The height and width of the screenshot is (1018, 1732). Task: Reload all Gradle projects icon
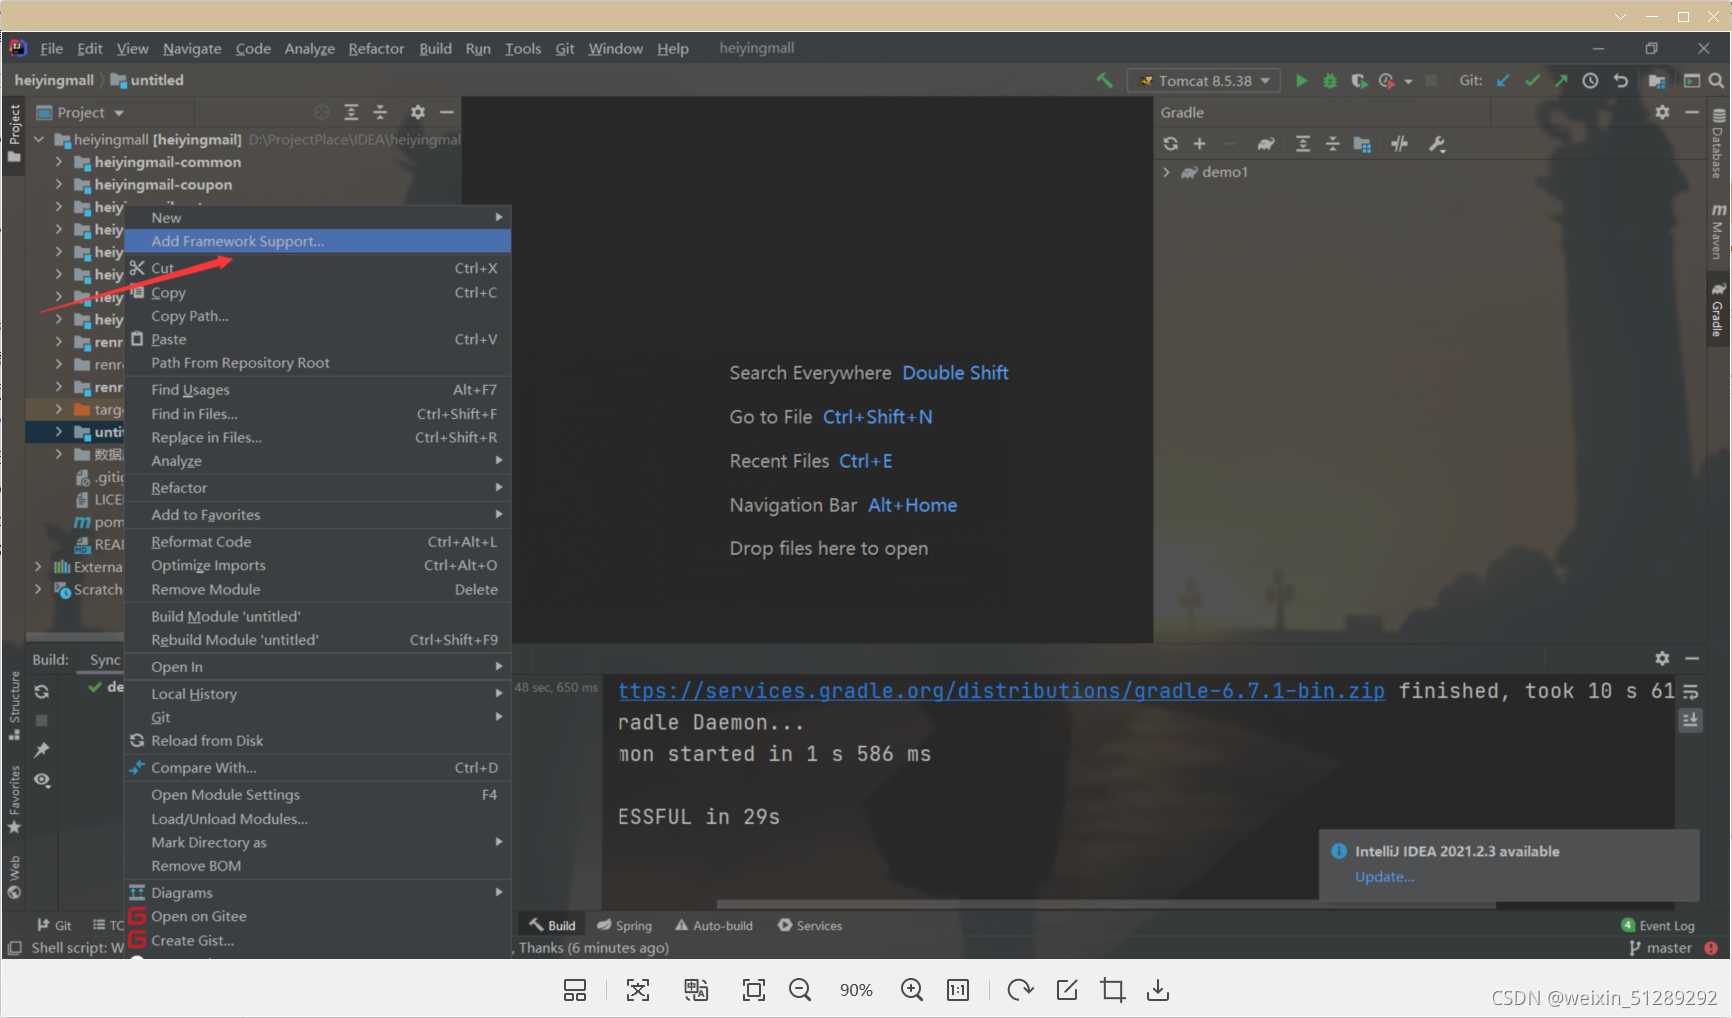click(1171, 144)
